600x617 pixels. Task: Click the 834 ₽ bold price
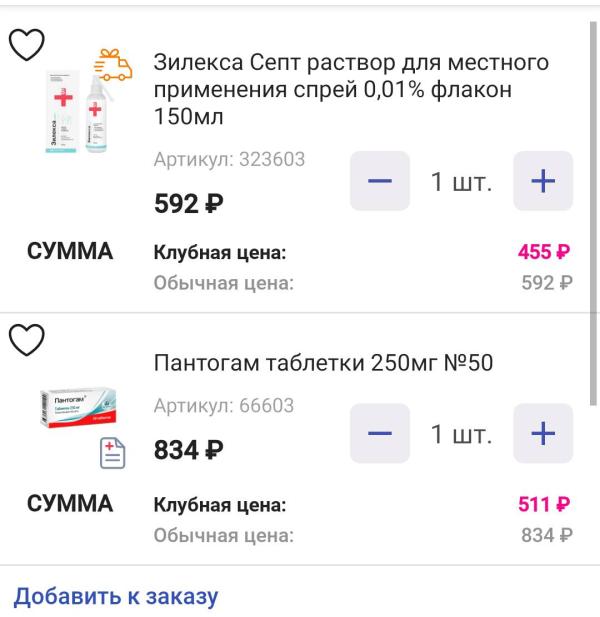[x=188, y=452]
